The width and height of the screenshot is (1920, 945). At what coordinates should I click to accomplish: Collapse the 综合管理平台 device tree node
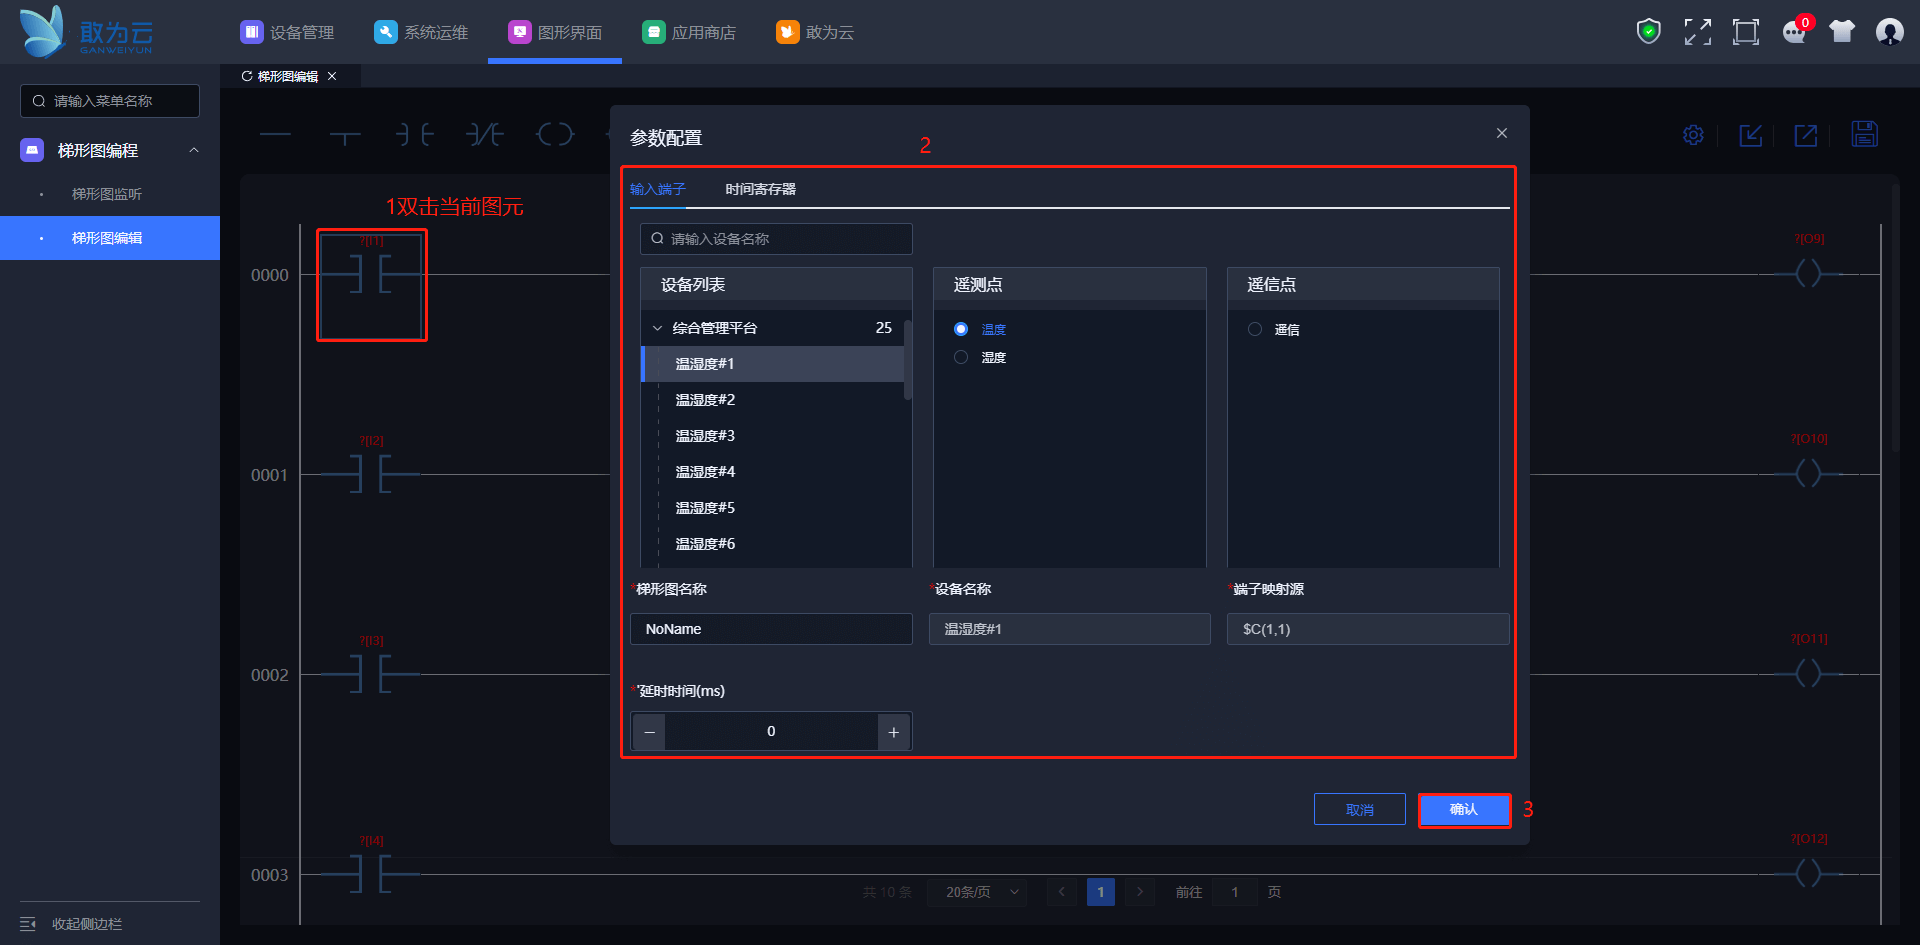pyautogui.click(x=658, y=328)
